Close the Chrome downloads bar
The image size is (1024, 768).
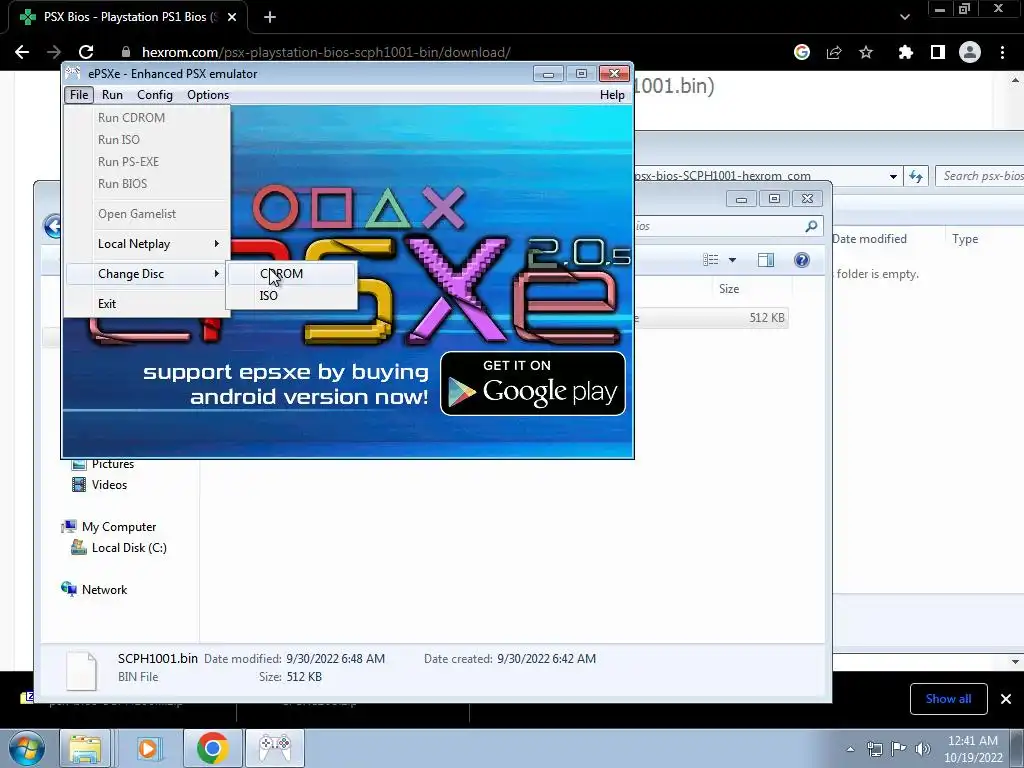pyautogui.click(x=1006, y=699)
